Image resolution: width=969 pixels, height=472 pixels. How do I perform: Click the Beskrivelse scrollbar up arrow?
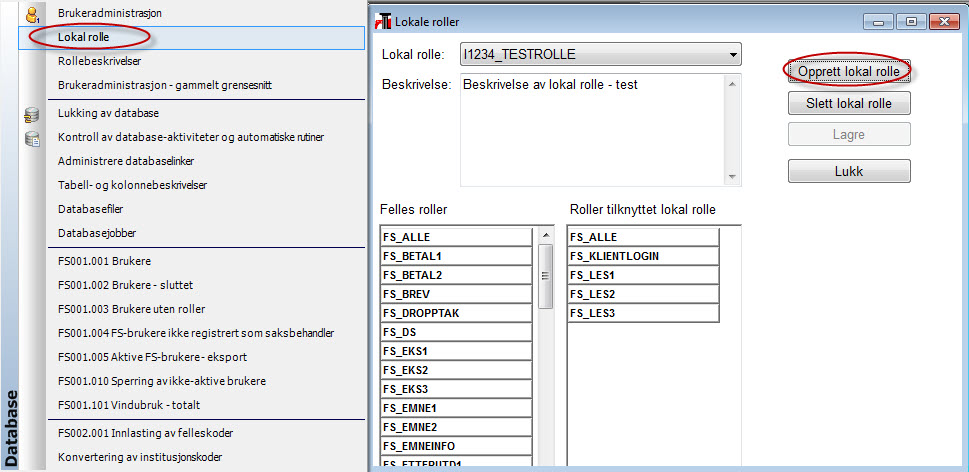733,84
